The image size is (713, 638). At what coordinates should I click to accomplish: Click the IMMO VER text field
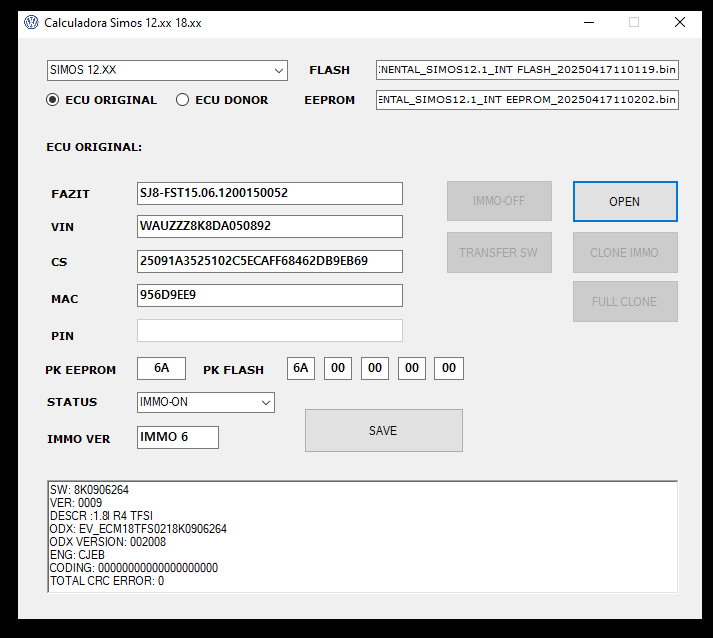pos(178,437)
